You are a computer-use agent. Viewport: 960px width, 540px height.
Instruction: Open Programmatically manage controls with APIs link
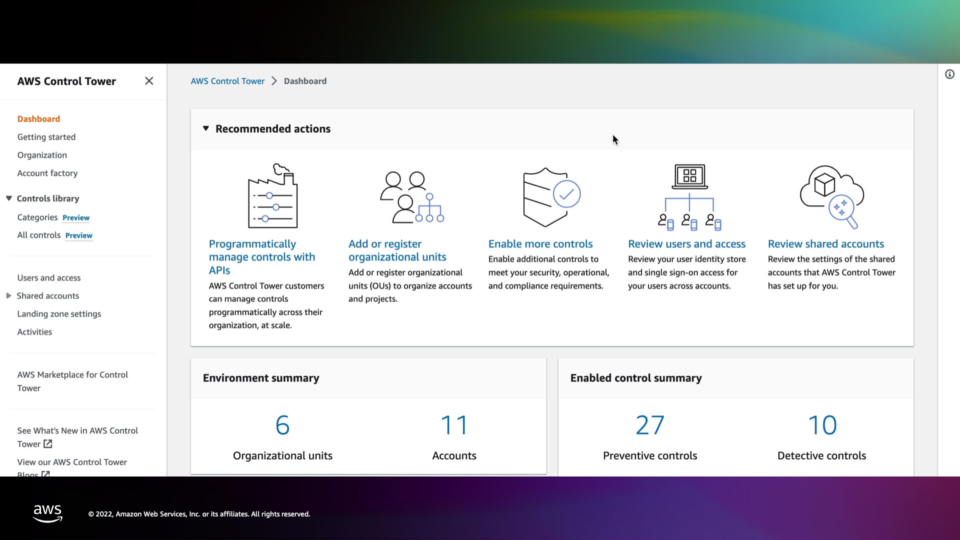[x=262, y=257]
